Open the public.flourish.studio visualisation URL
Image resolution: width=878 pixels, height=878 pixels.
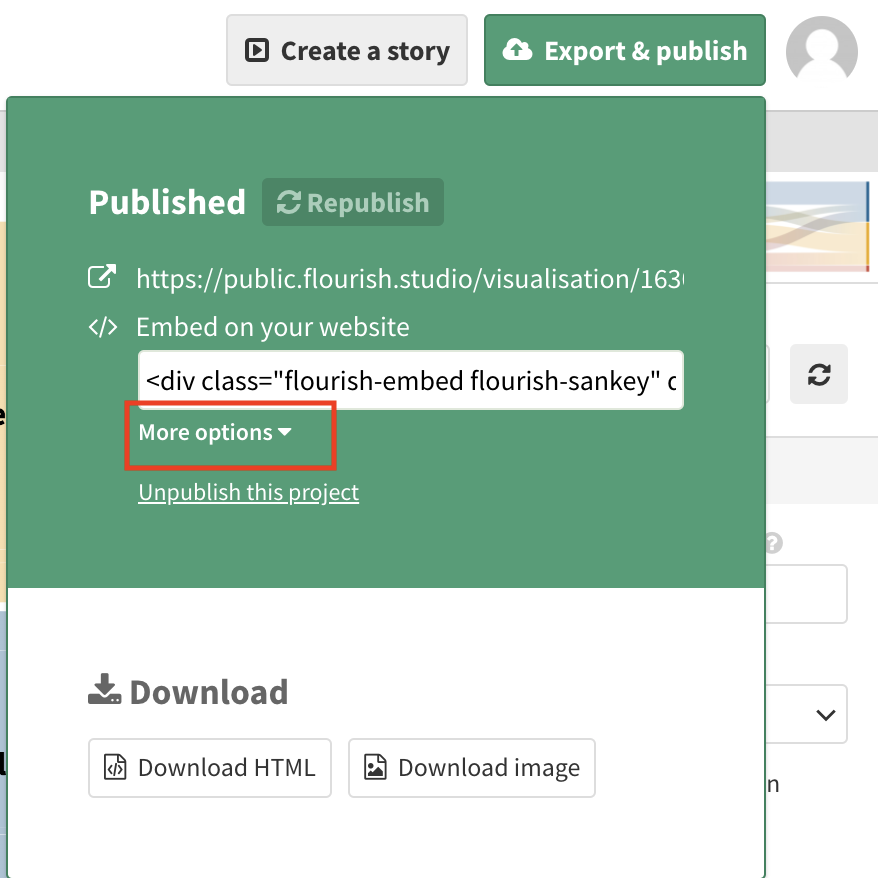pos(410,278)
